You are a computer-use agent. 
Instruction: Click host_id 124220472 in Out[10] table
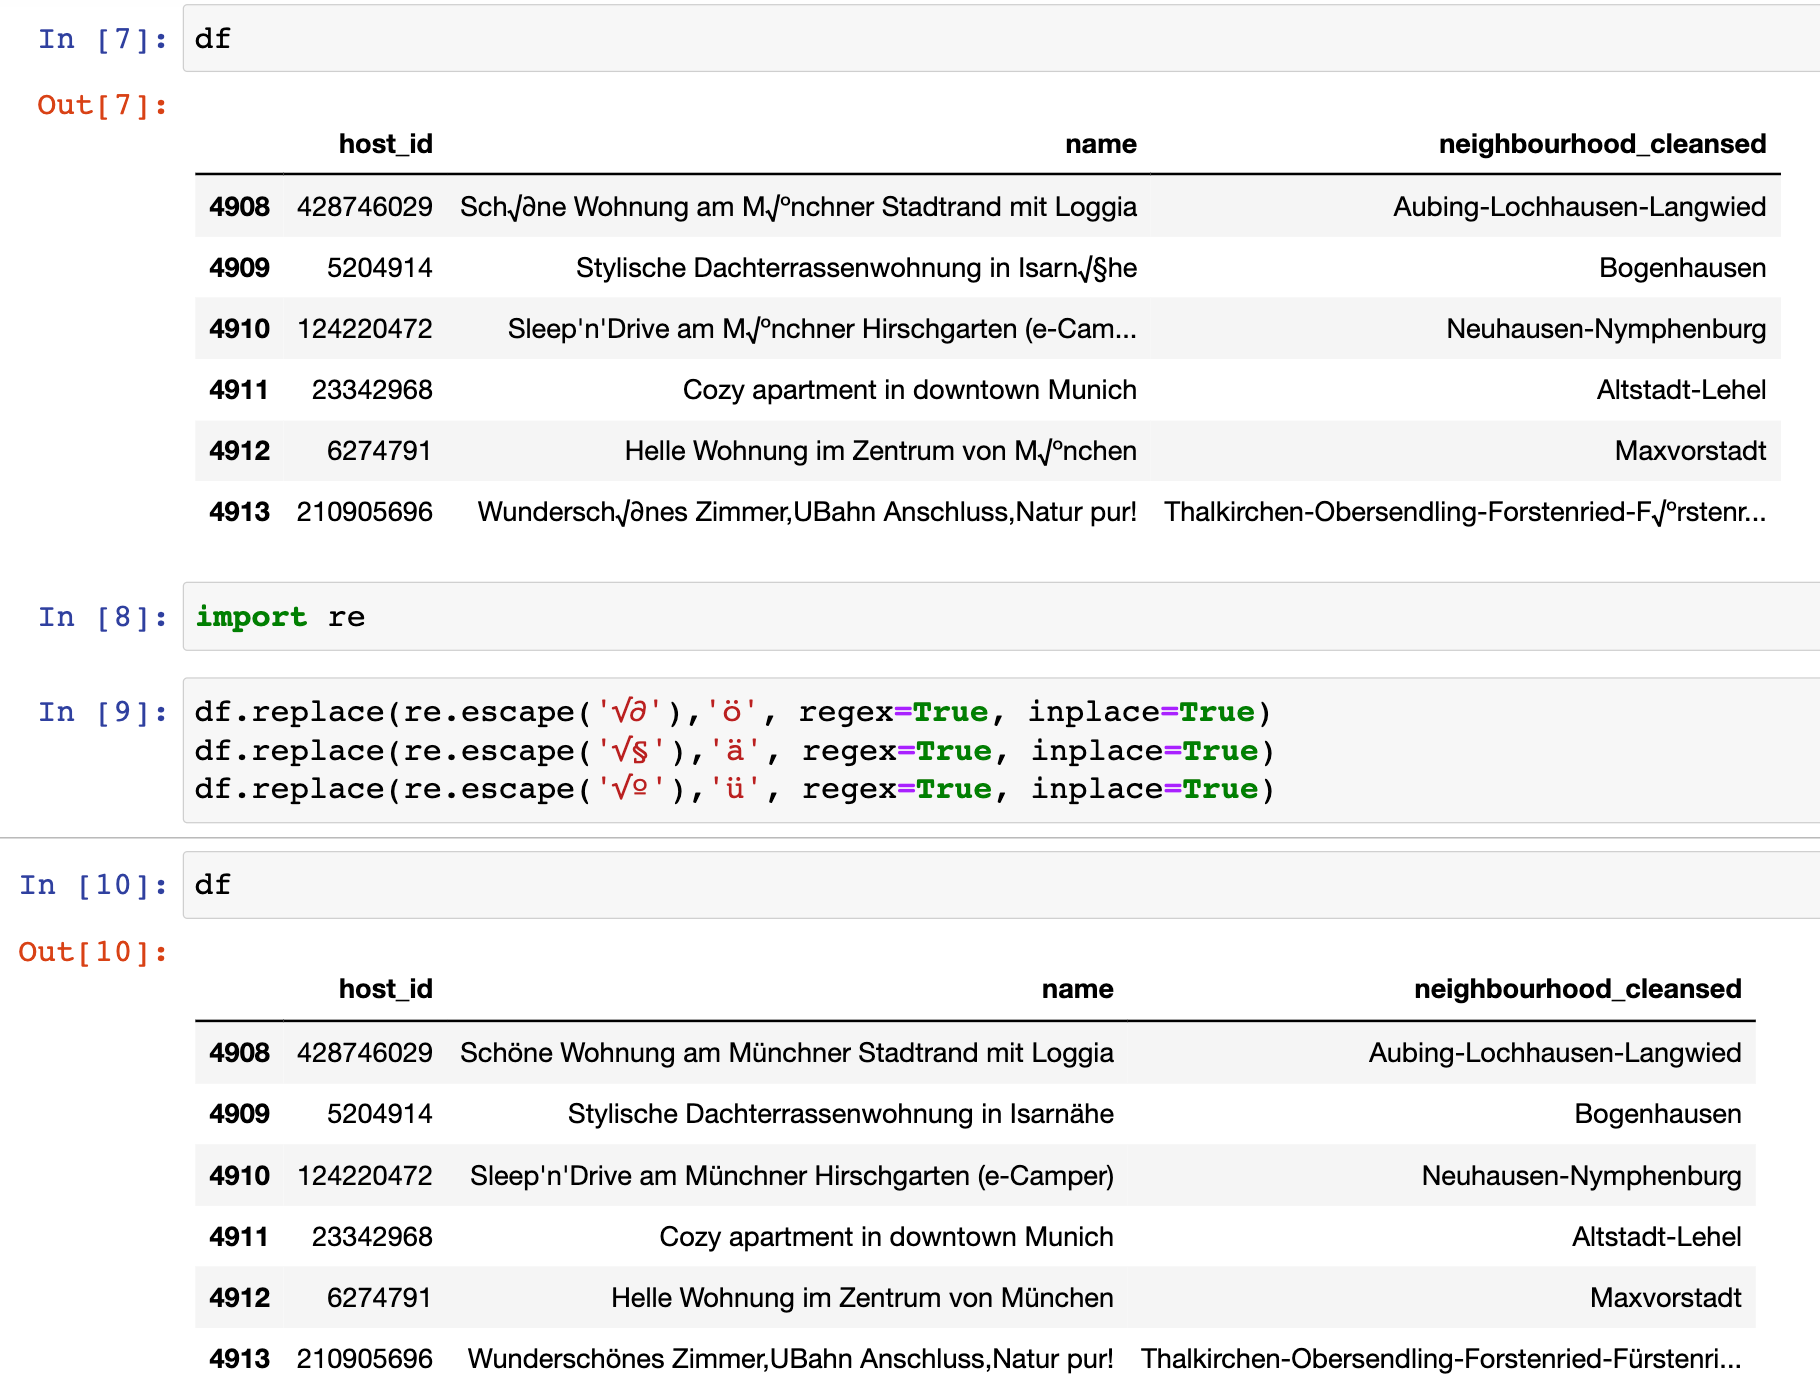pyautogui.click(x=364, y=1176)
